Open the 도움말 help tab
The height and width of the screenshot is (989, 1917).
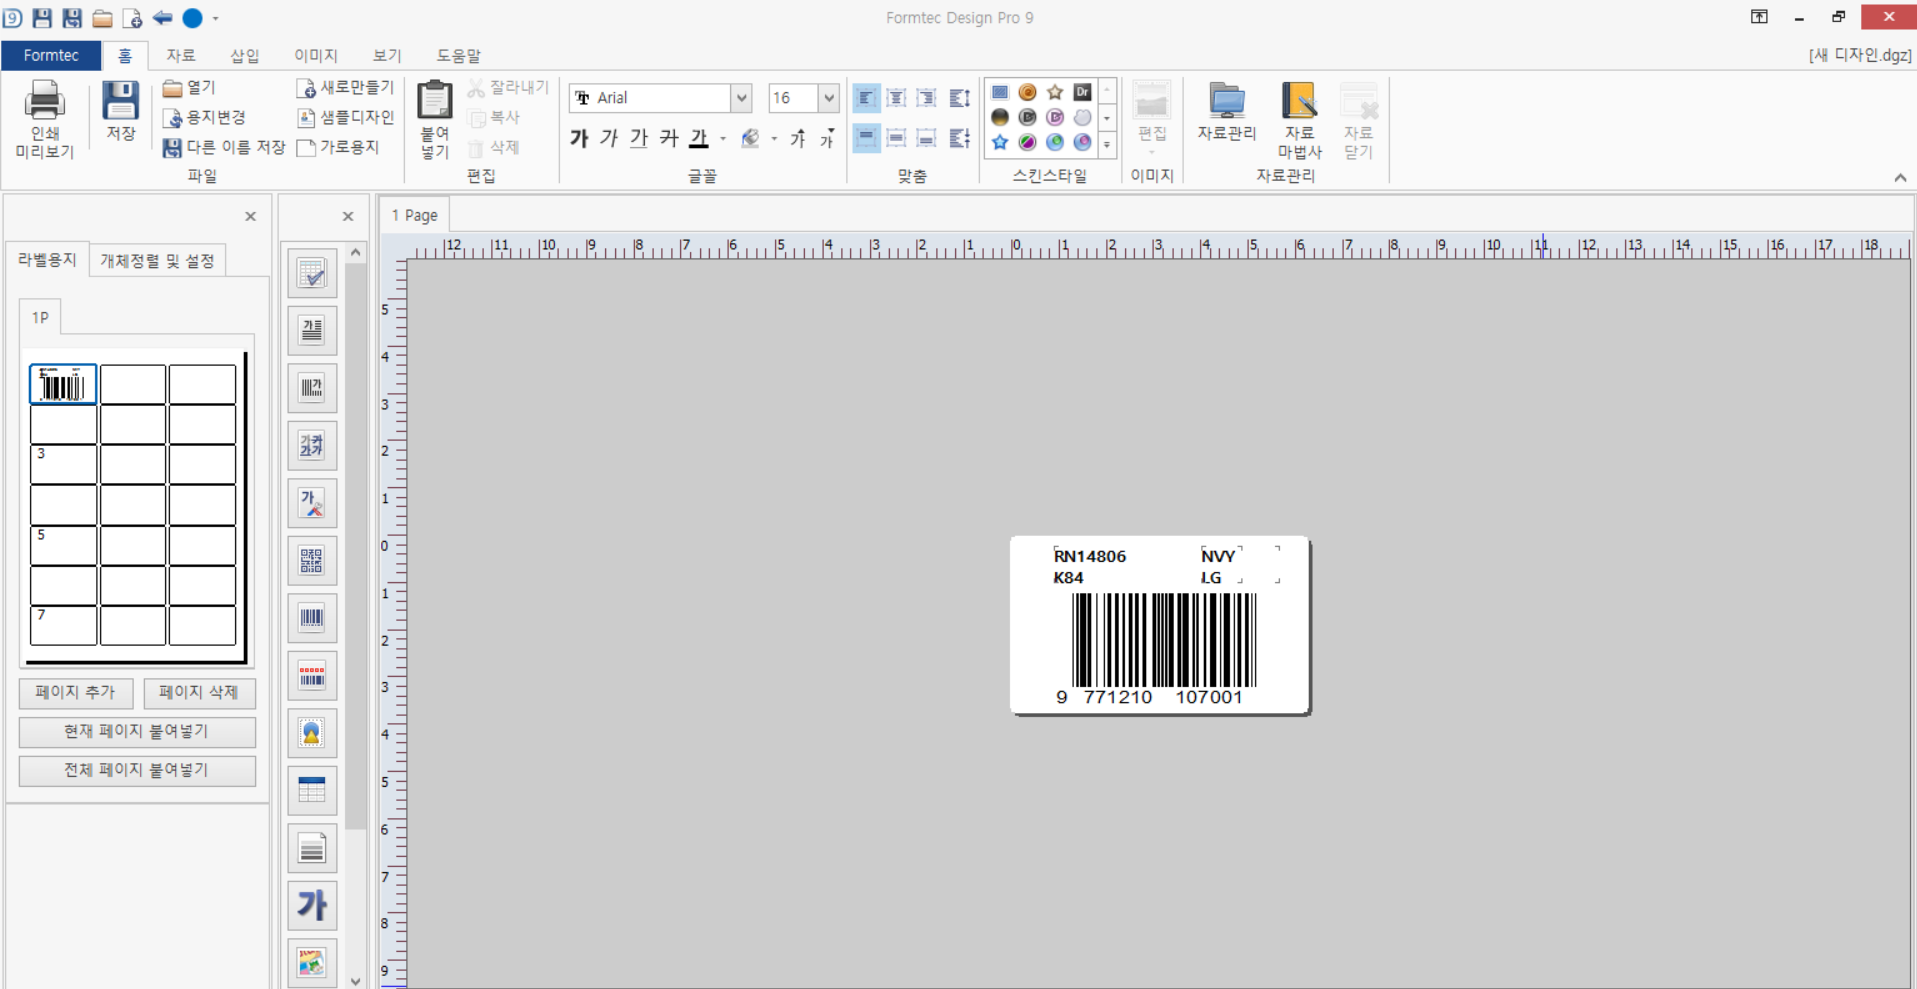459,55
